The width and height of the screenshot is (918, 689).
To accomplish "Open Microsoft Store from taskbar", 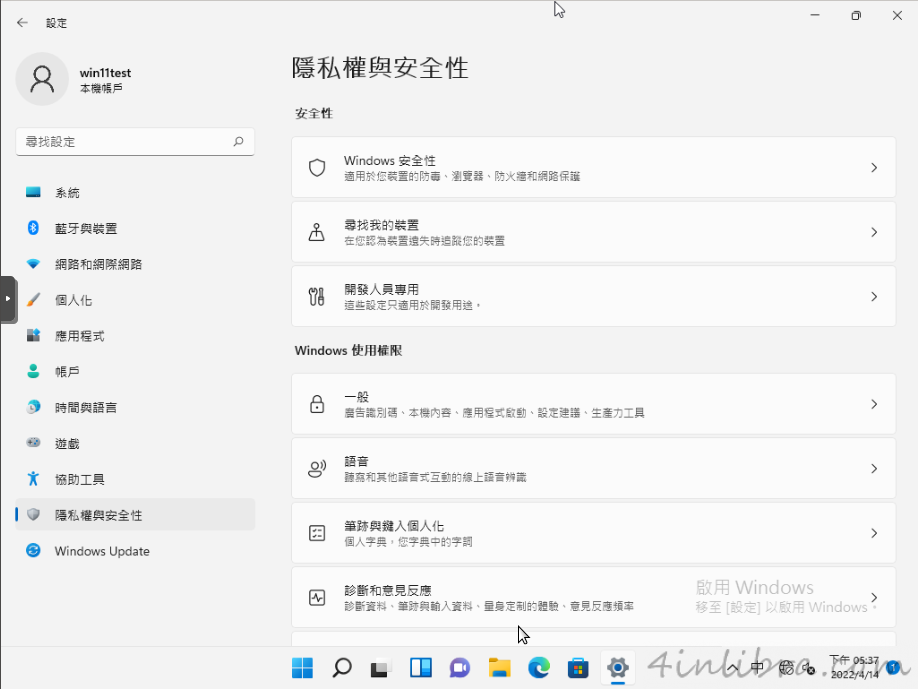I will tap(578, 667).
